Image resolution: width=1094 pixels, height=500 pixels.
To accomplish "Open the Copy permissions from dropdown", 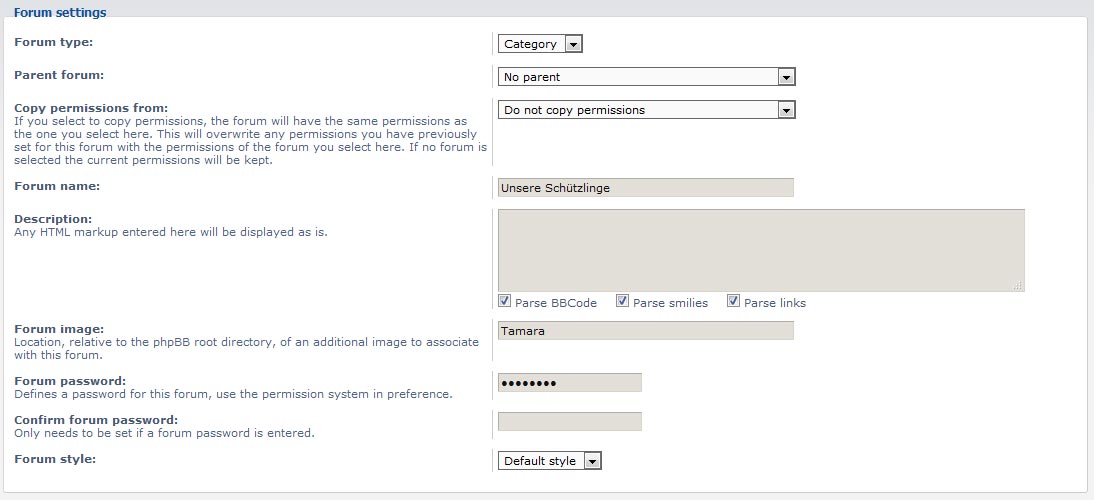I will tap(646, 109).
